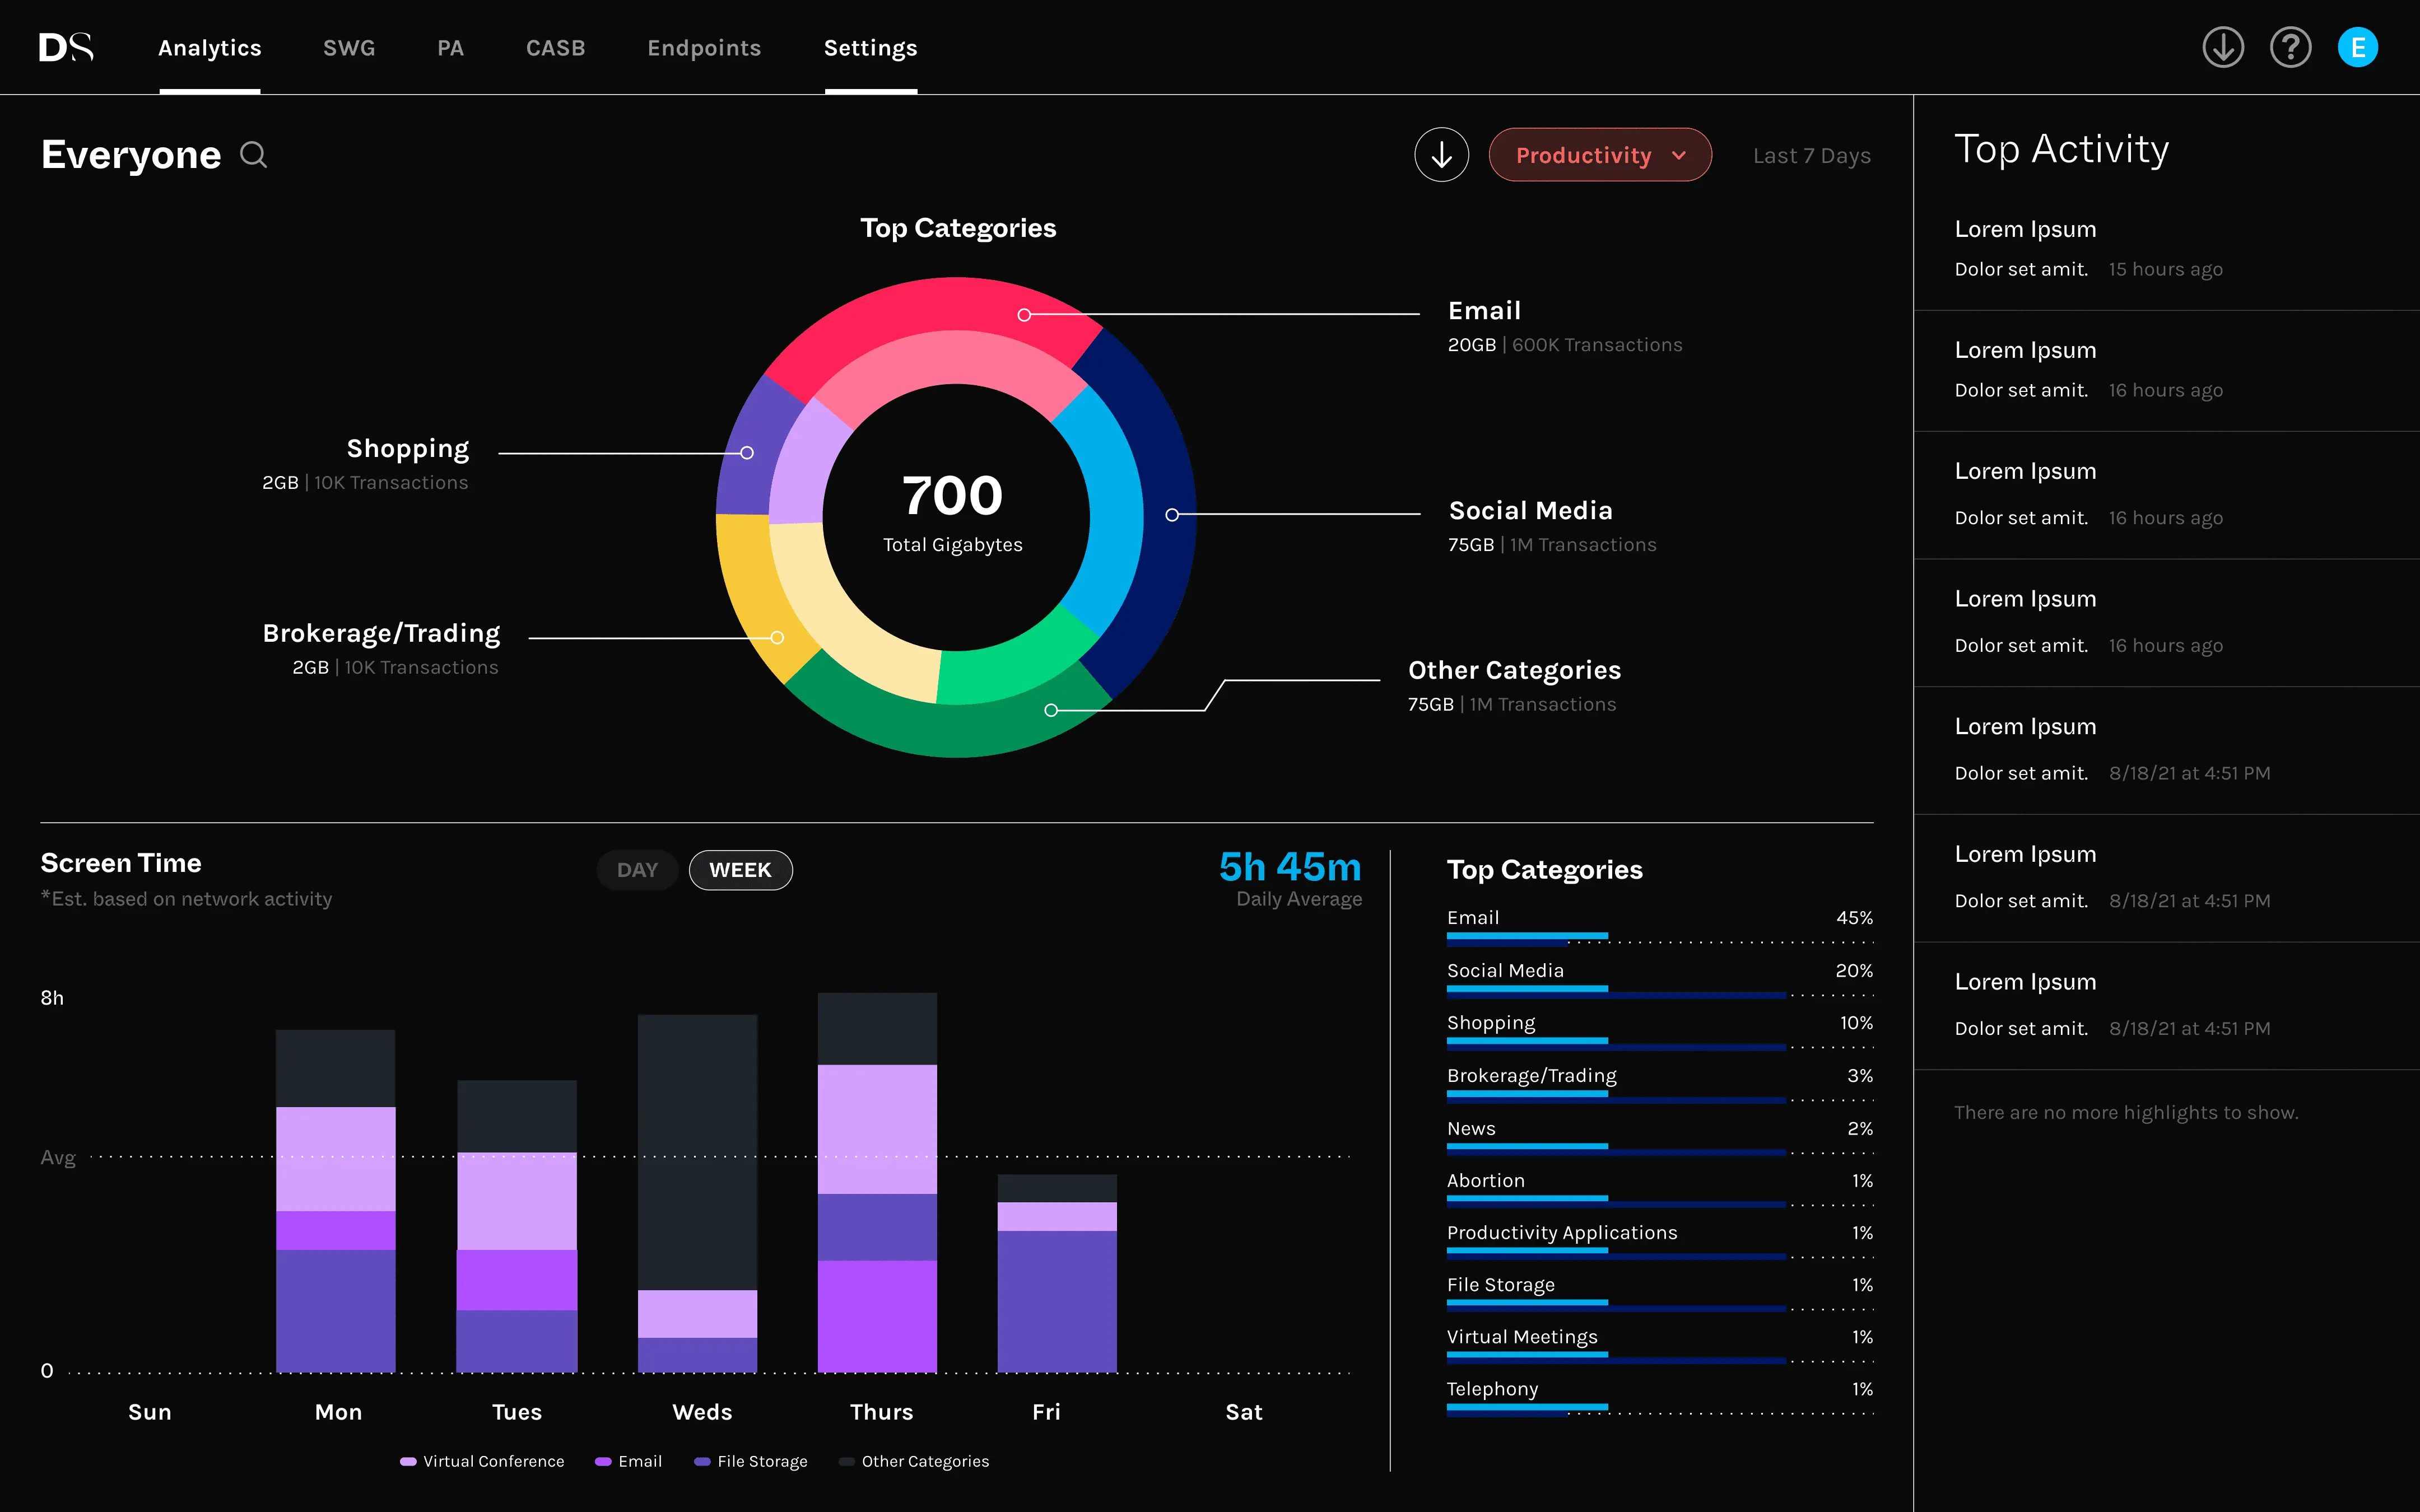The height and width of the screenshot is (1512, 2420).
Task: Click the red Email segment of donut
Action: (x=935, y=305)
